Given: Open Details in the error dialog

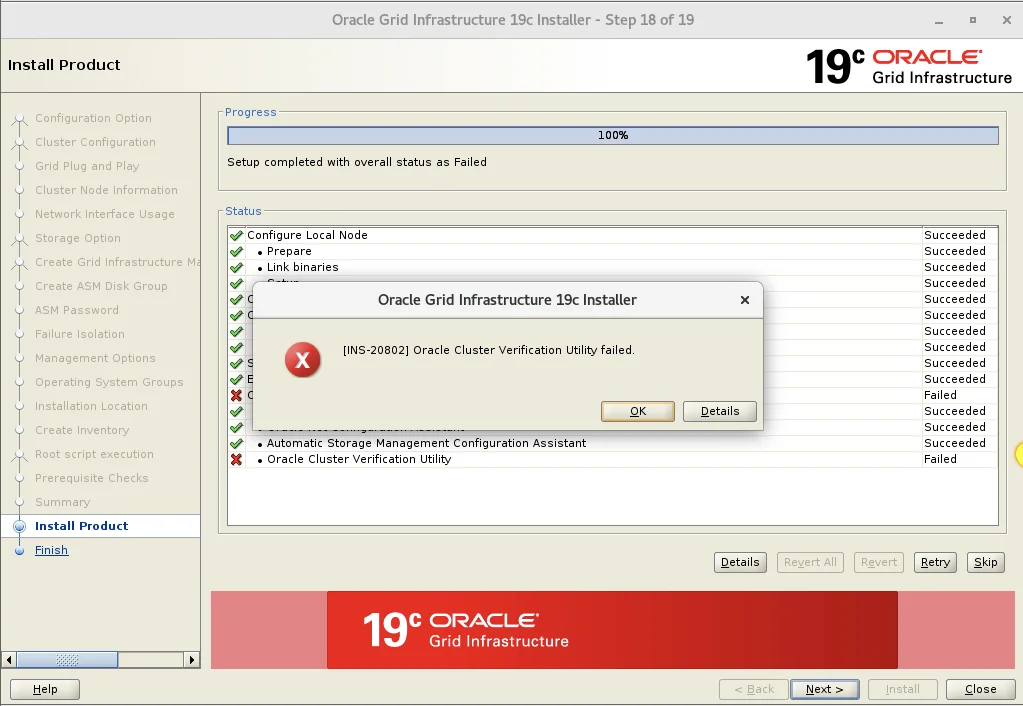Looking at the screenshot, I should [x=720, y=411].
